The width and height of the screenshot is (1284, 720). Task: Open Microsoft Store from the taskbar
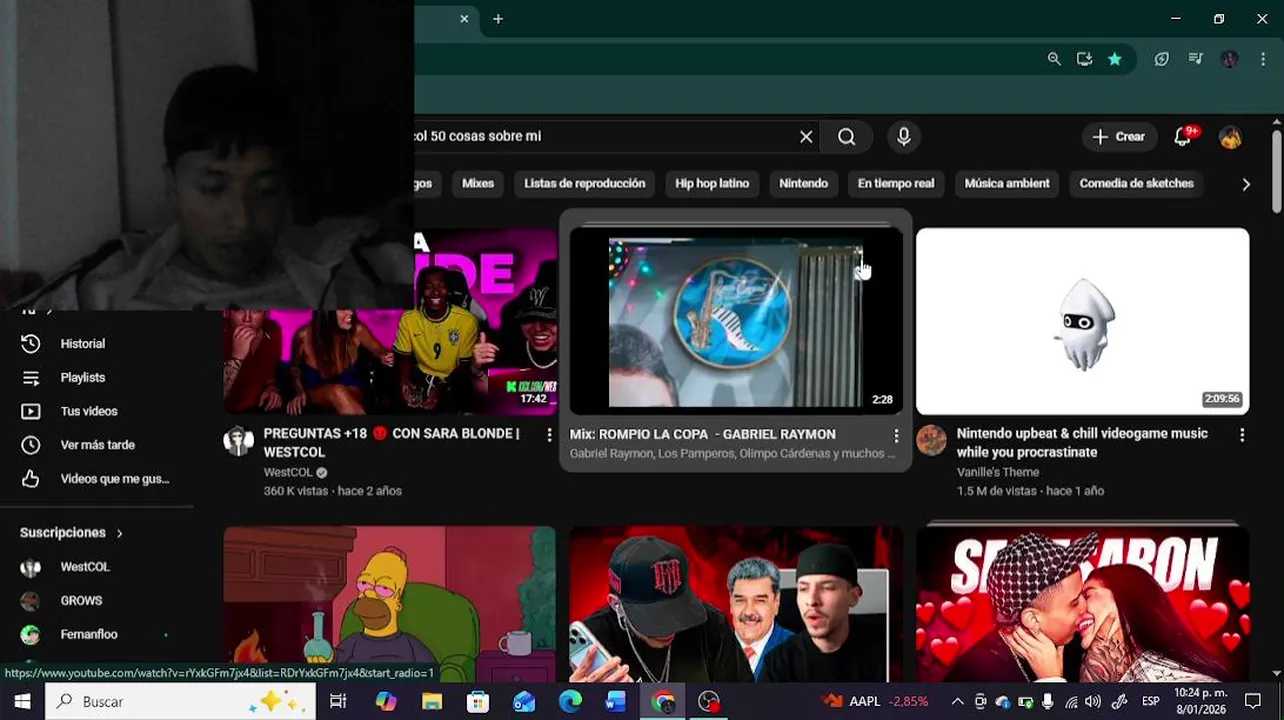(478, 701)
